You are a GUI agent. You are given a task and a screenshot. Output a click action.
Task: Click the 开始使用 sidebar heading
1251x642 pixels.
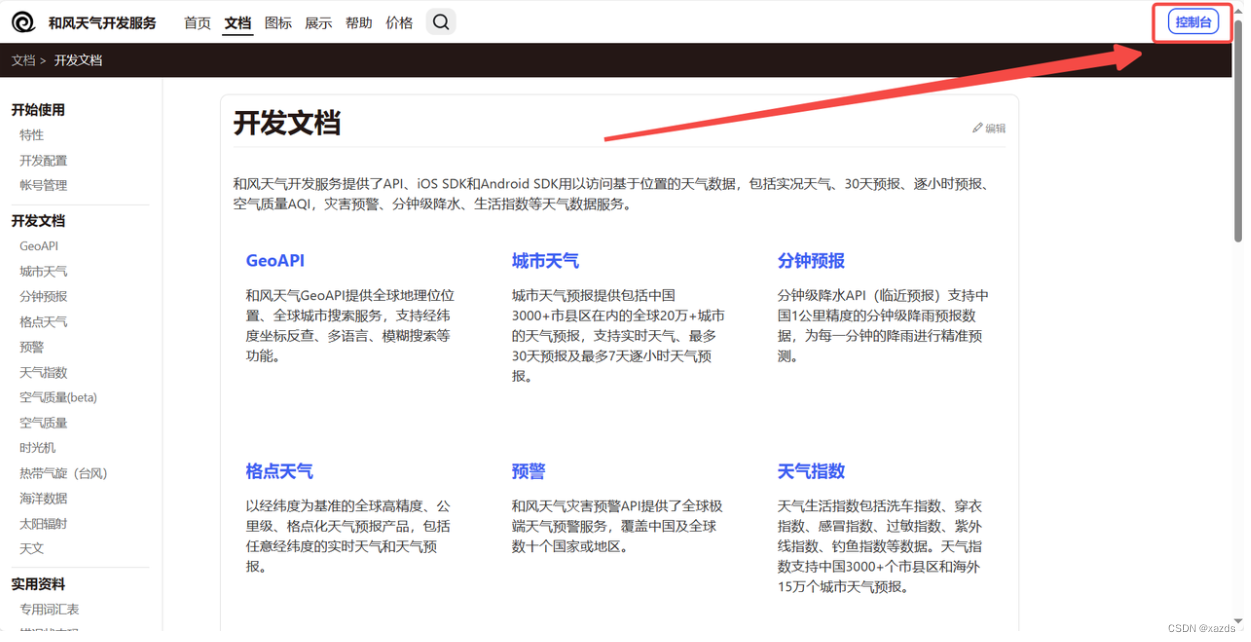[38, 110]
